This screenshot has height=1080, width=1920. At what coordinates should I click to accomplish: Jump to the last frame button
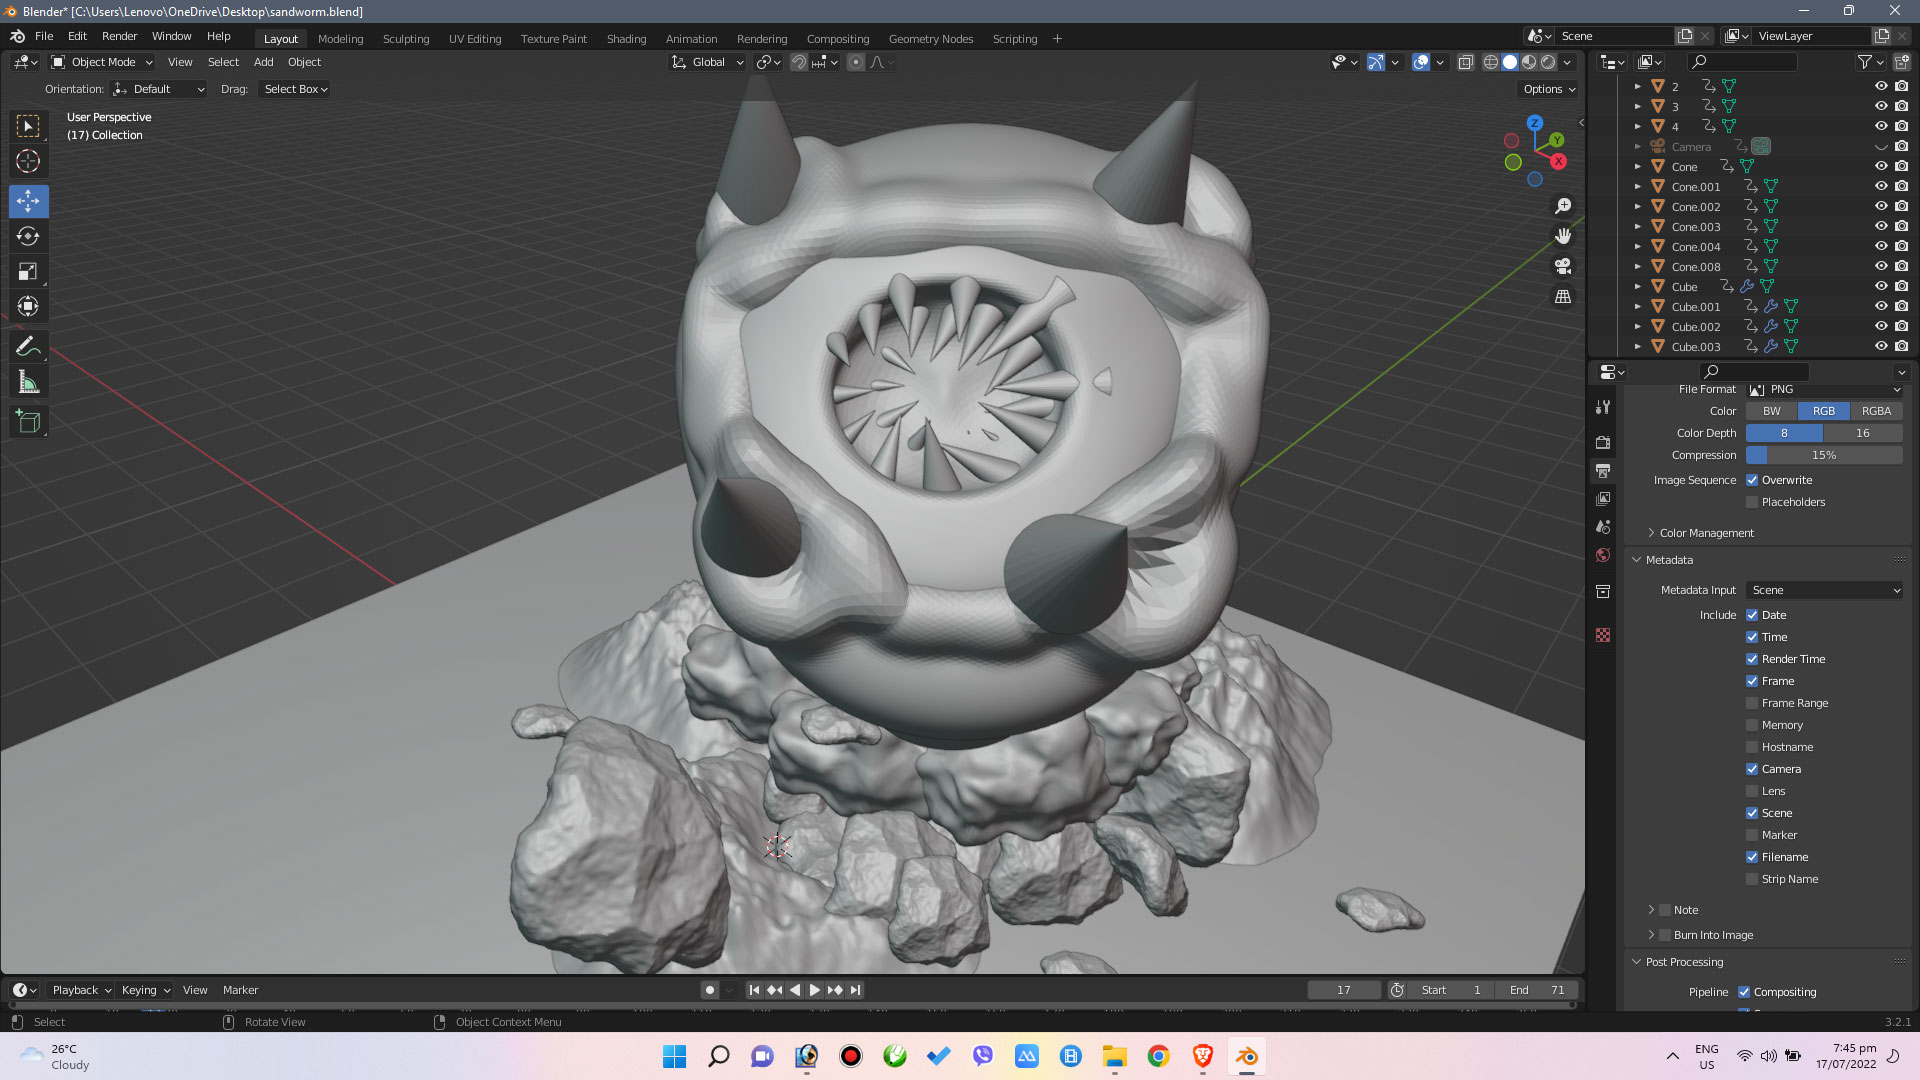tap(855, 990)
